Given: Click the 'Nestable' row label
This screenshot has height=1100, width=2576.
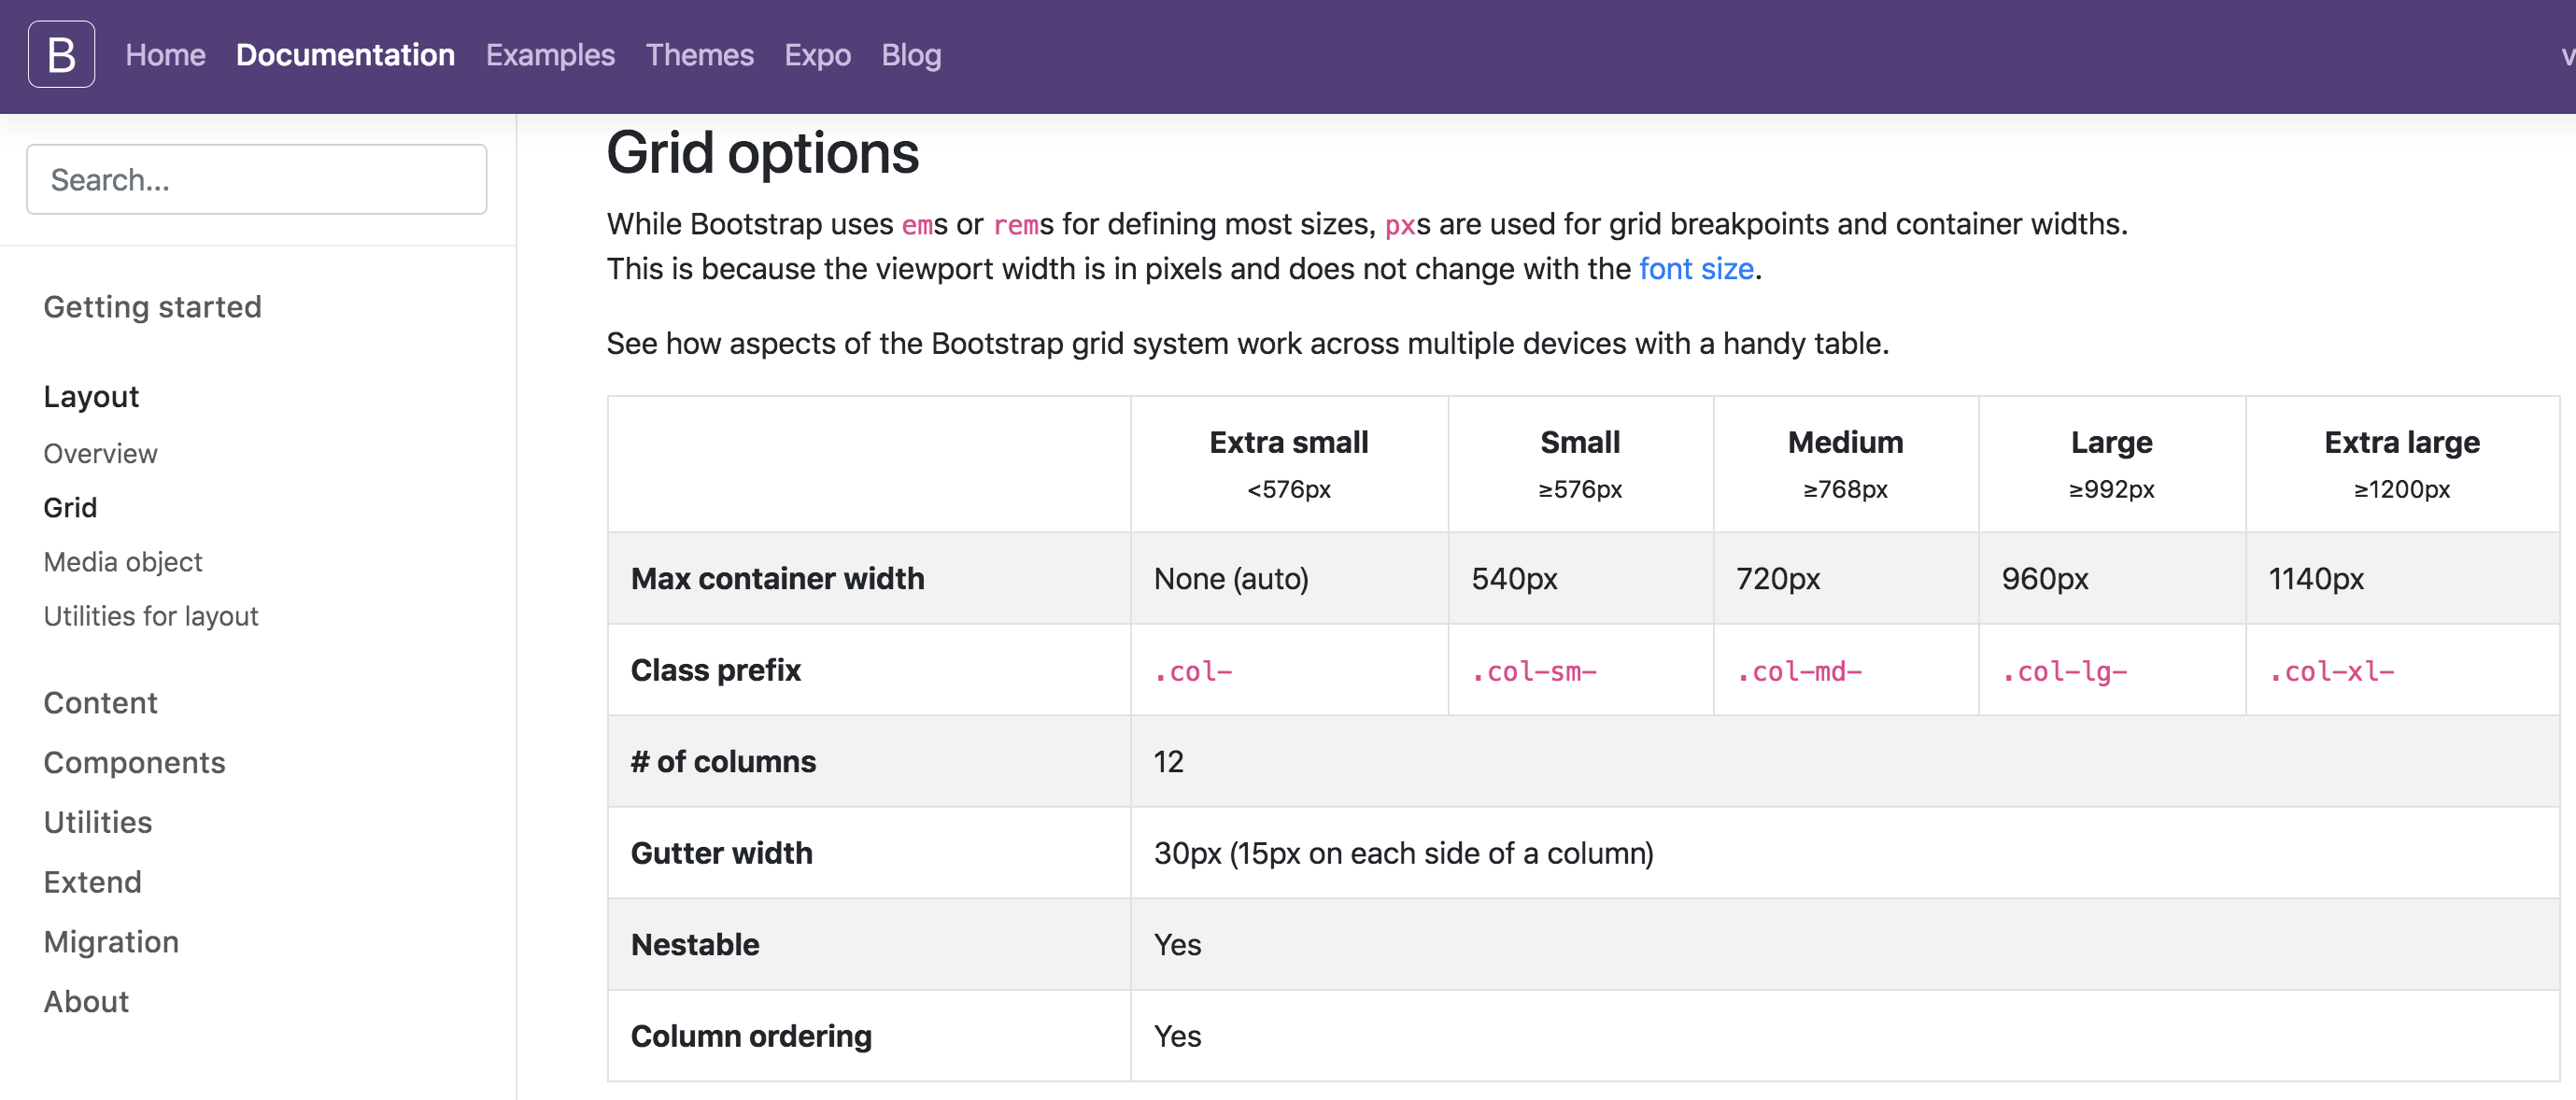Looking at the screenshot, I should pos(695,945).
